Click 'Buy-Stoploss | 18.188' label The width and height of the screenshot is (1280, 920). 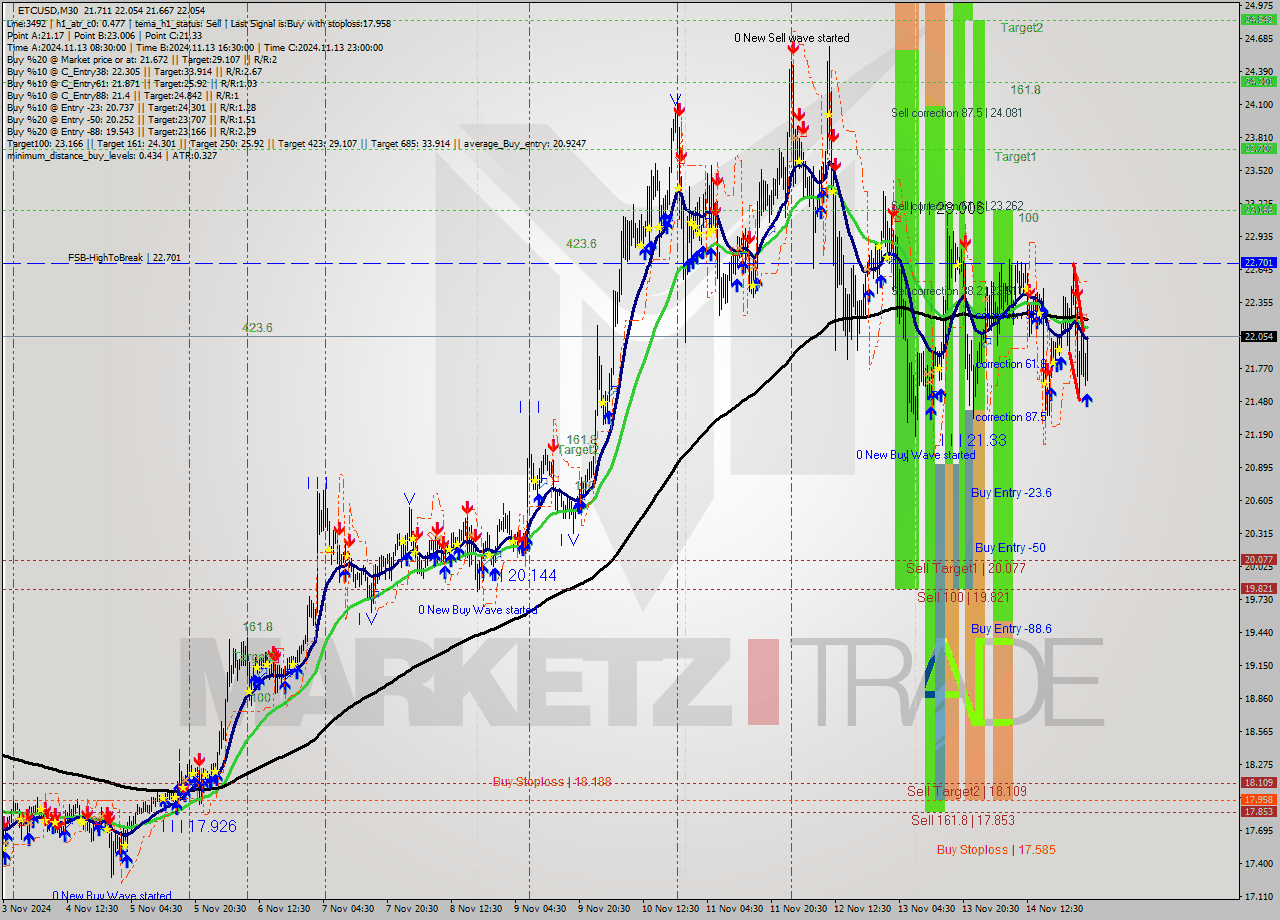pyautogui.click(x=551, y=782)
